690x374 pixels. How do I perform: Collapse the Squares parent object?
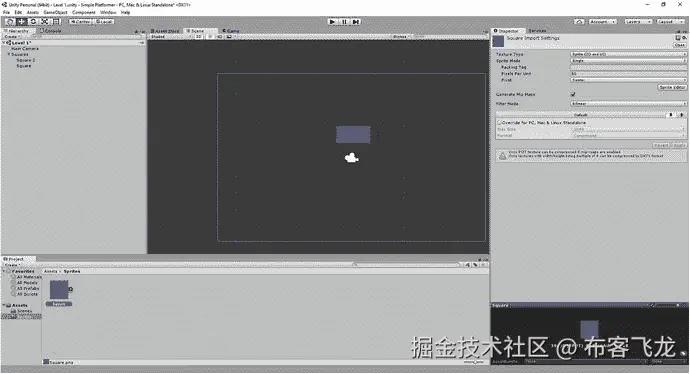pyautogui.click(x=8, y=54)
